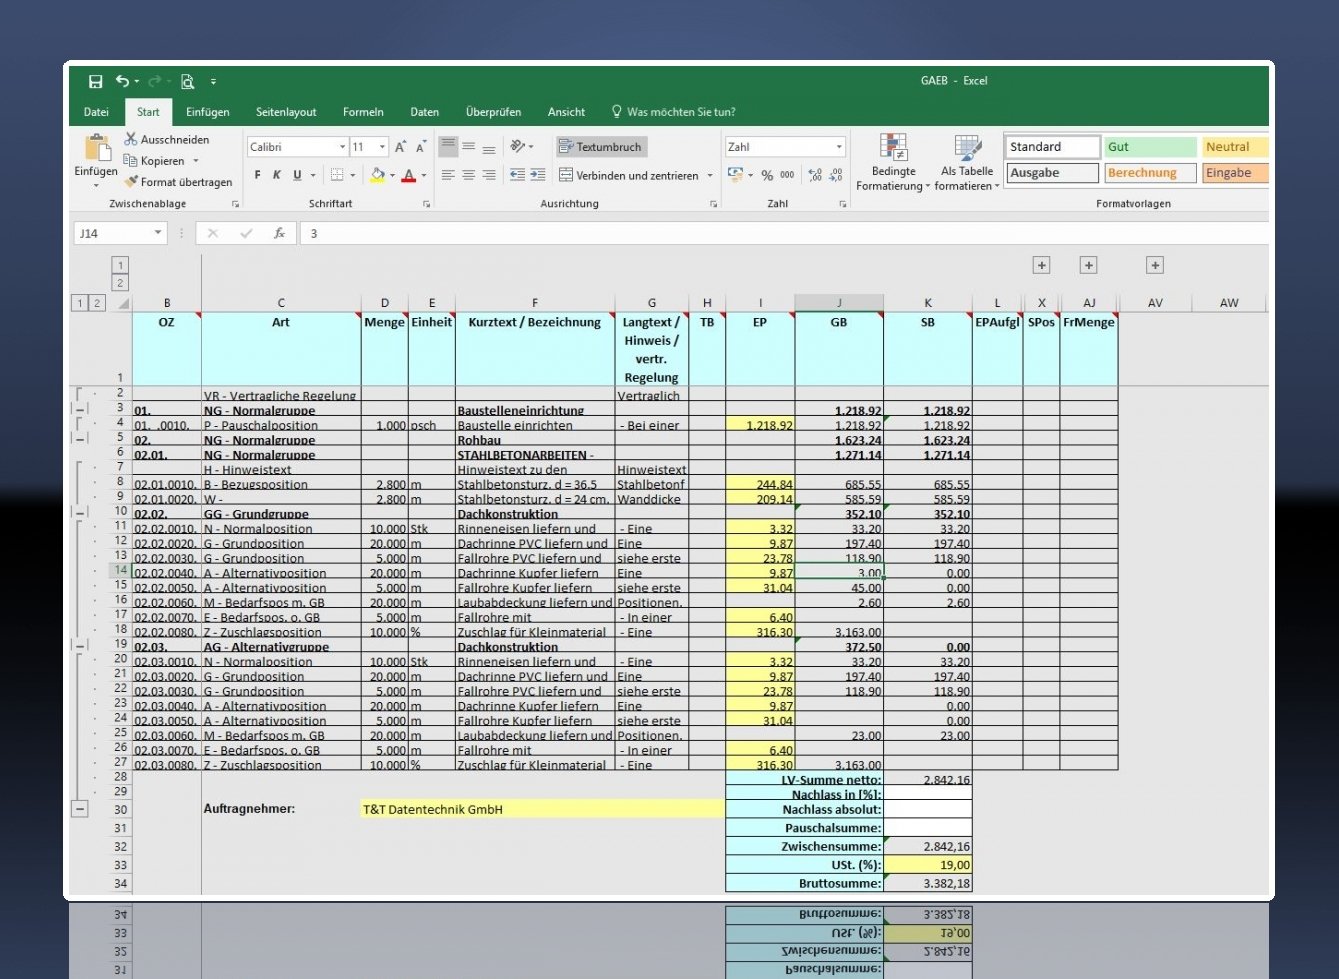Click the Ausschneiden scissors icon
Viewport: 1339px width, 979px height.
coord(131,139)
